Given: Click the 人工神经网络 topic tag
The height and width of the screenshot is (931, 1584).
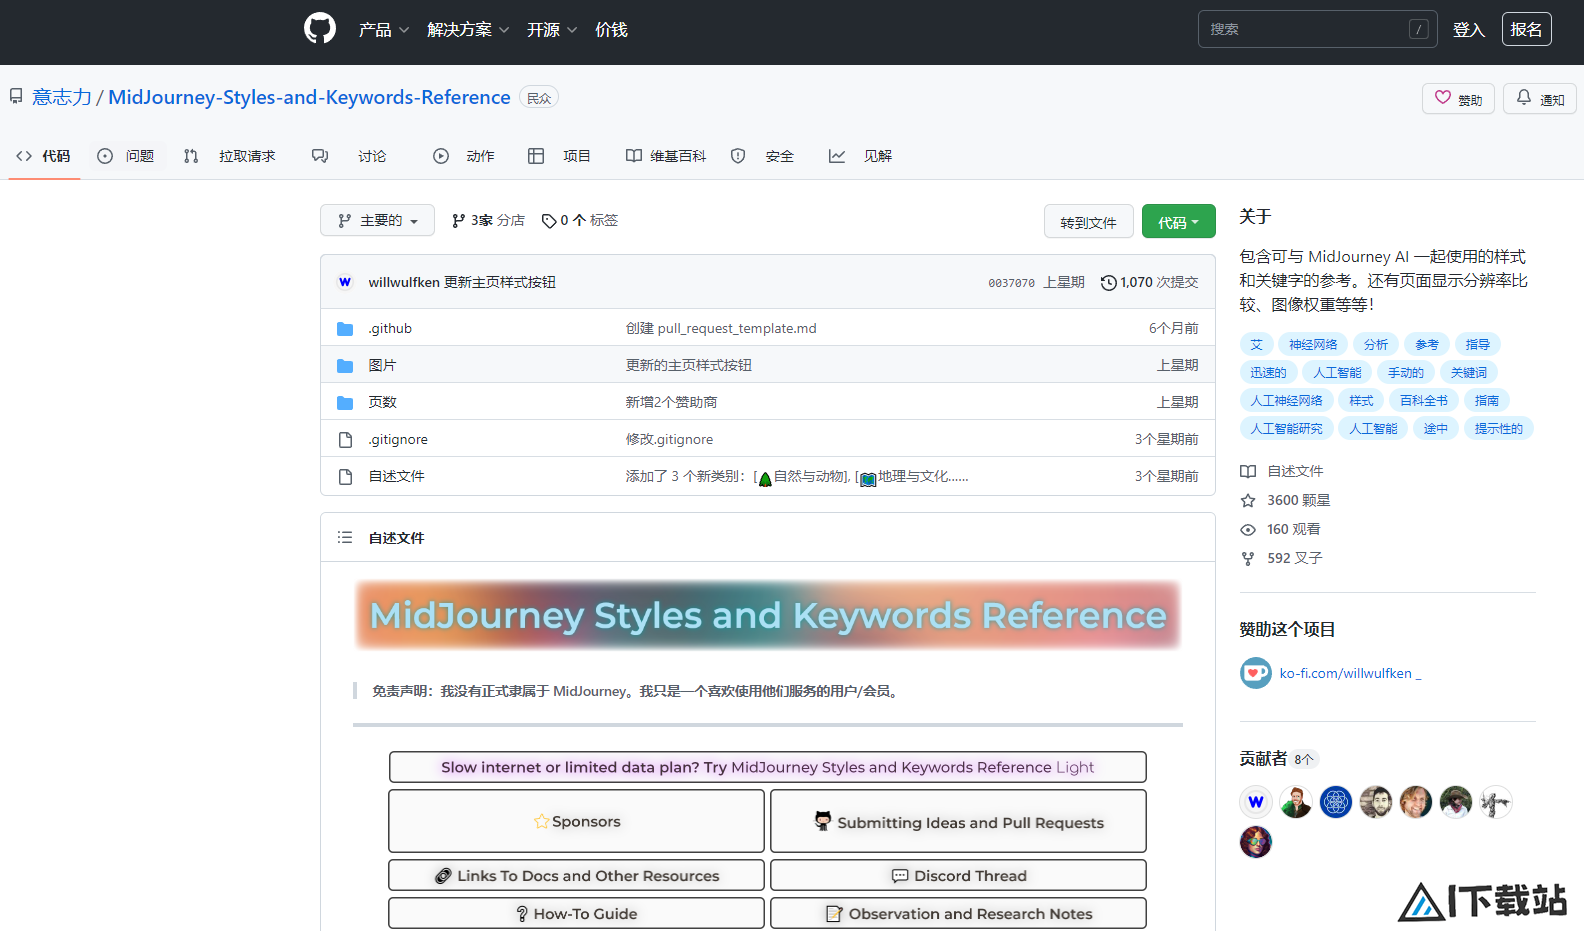Looking at the screenshot, I should pyautogui.click(x=1286, y=400).
